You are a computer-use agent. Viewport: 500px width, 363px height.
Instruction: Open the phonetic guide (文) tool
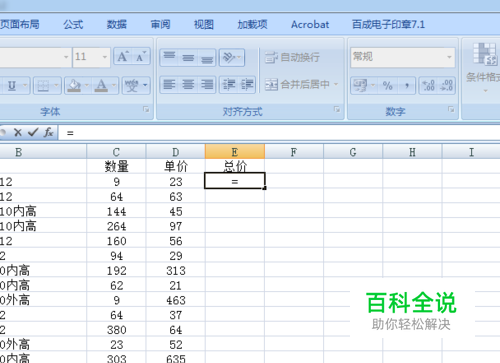(132, 86)
